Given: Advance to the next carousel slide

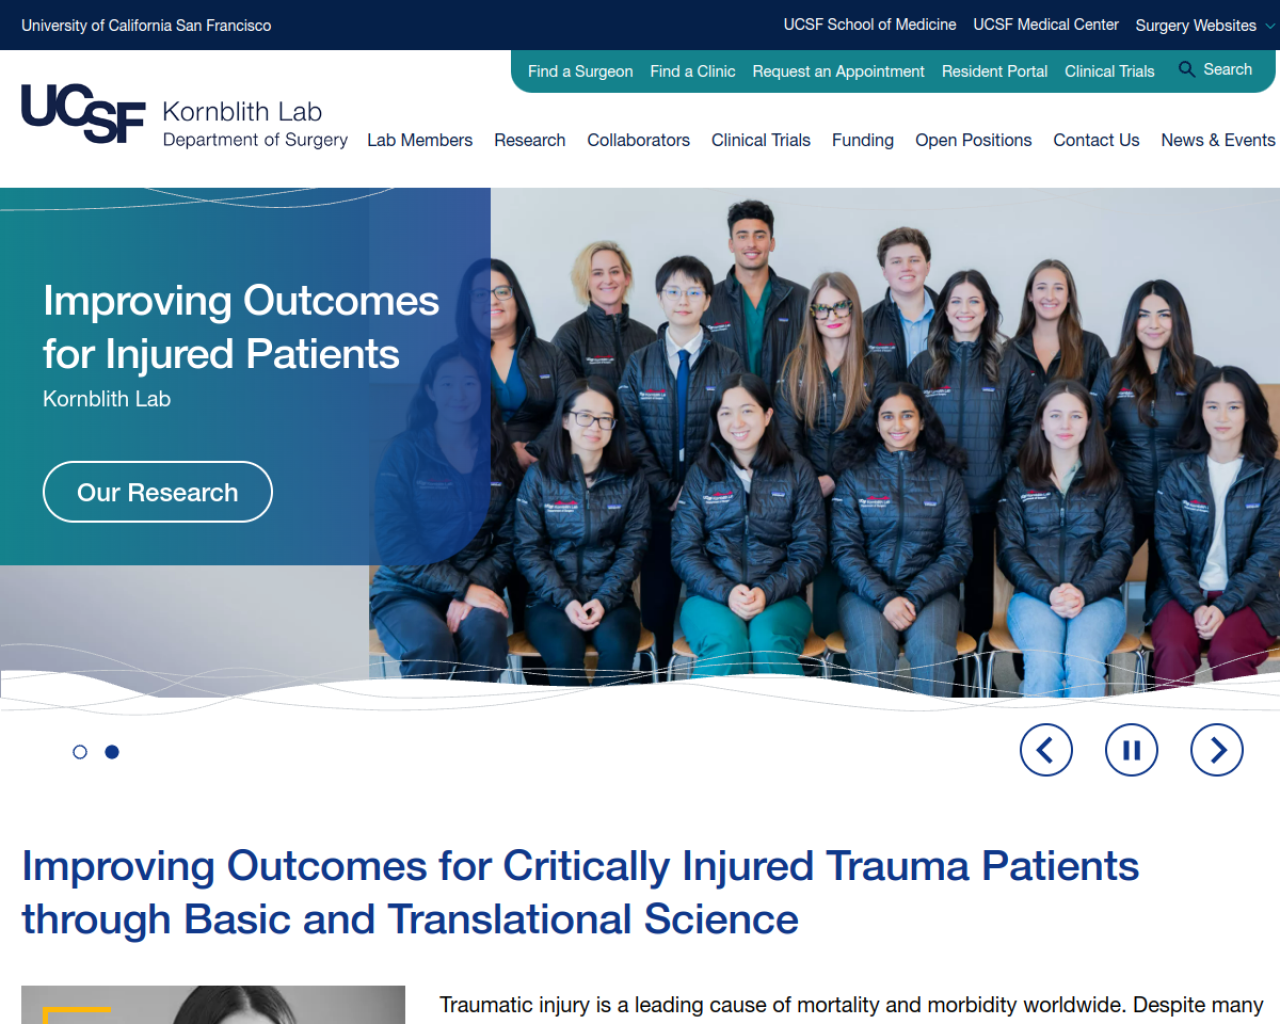Looking at the screenshot, I should (1217, 750).
